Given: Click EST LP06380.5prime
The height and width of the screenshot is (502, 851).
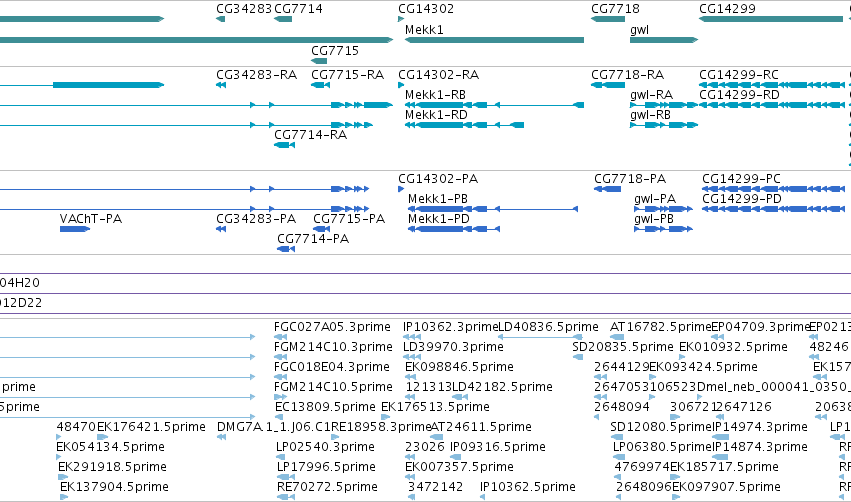Looking at the screenshot, I should [x=662, y=448].
